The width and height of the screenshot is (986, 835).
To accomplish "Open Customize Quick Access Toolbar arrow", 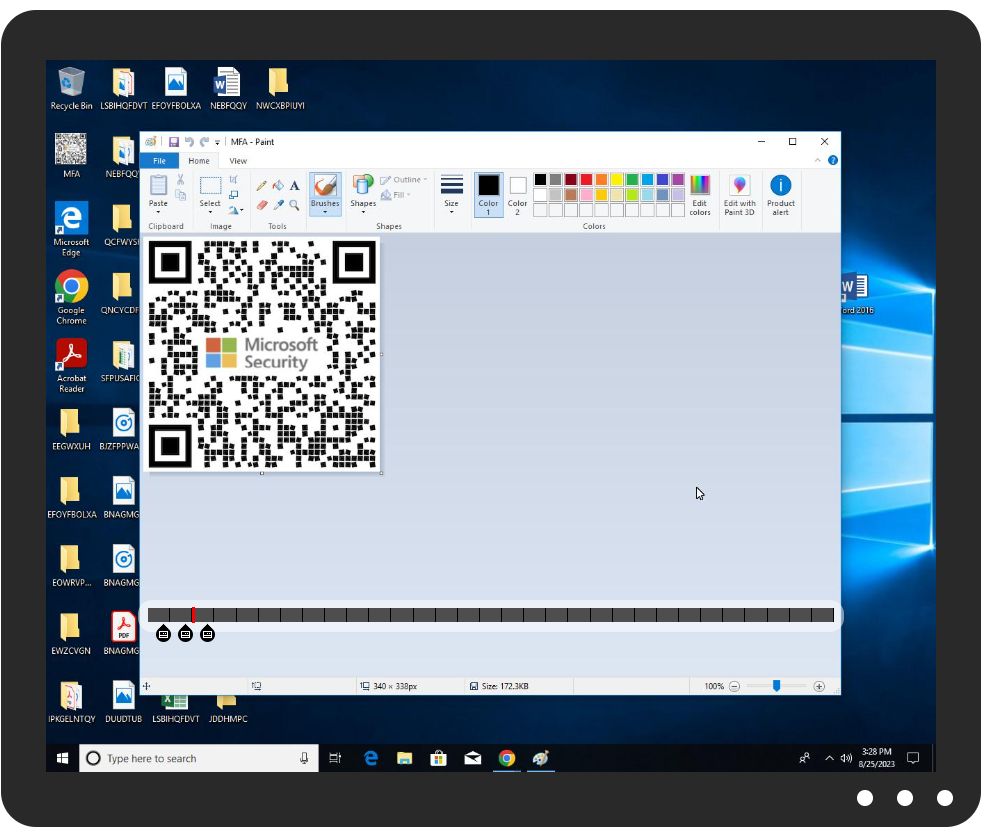I will click(x=218, y=143).
